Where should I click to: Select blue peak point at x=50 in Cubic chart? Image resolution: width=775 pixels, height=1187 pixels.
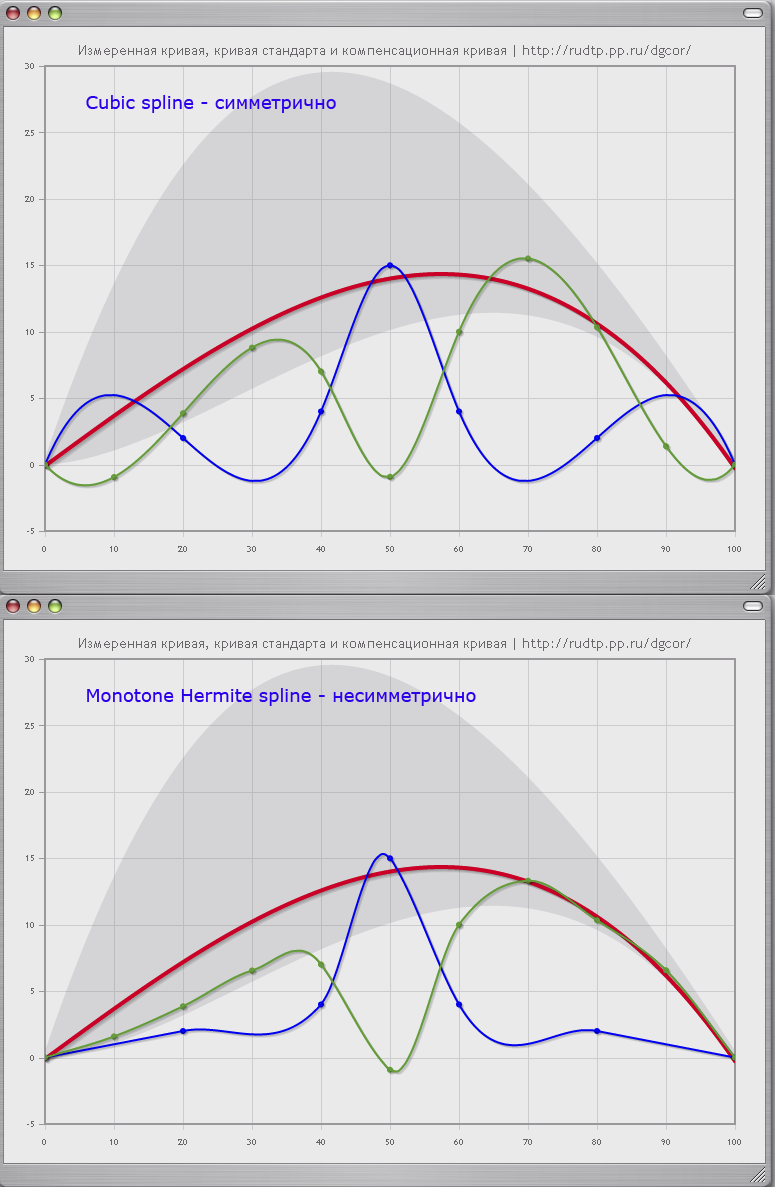[390, 265]
